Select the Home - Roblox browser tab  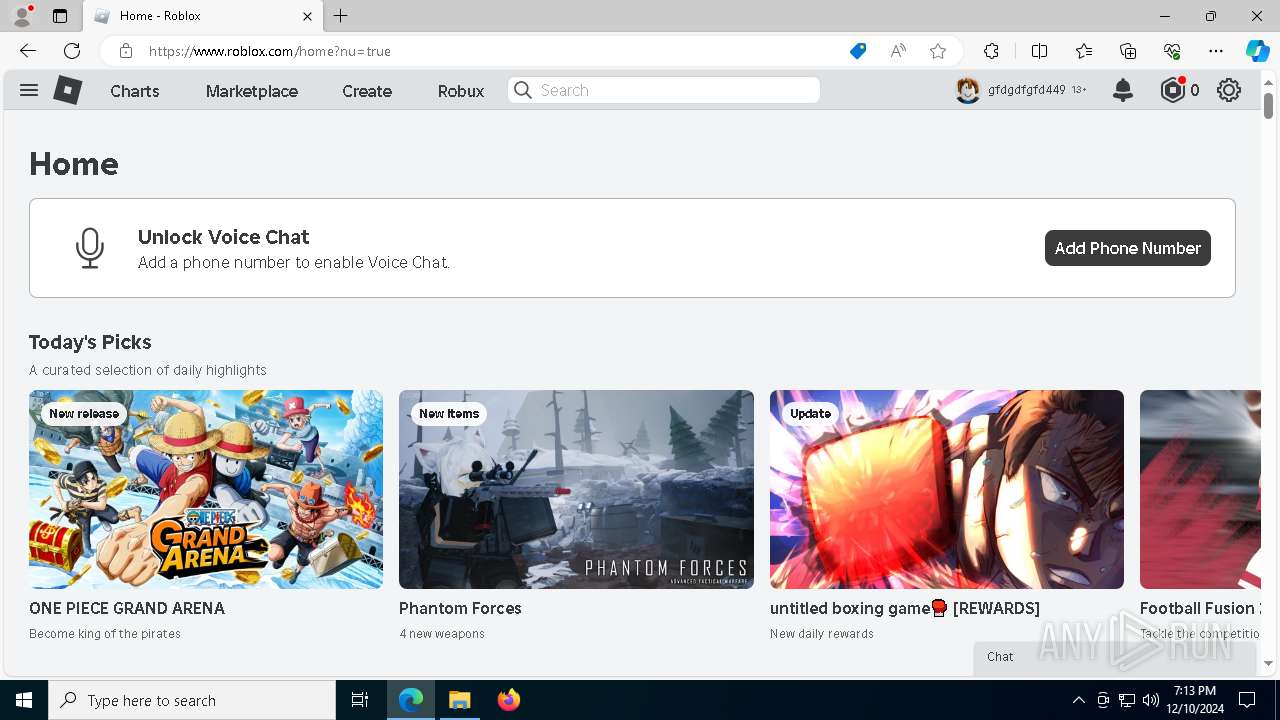click(202, 16)
